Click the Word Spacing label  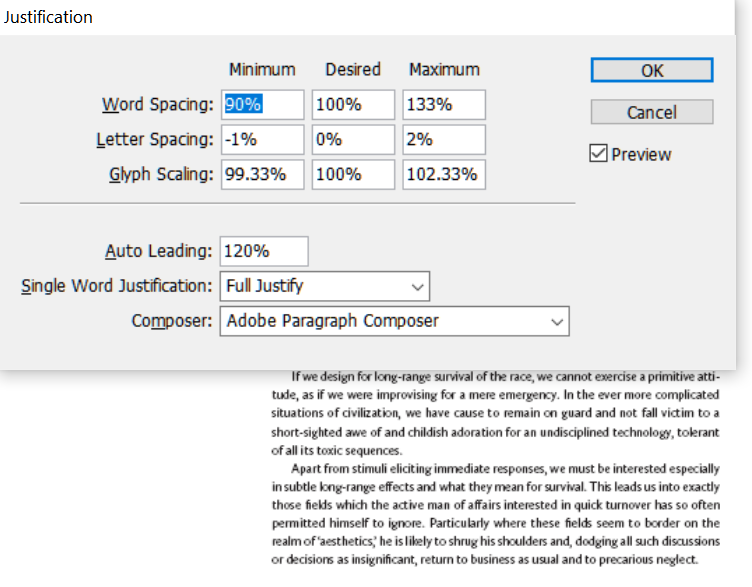coord(157,104)
